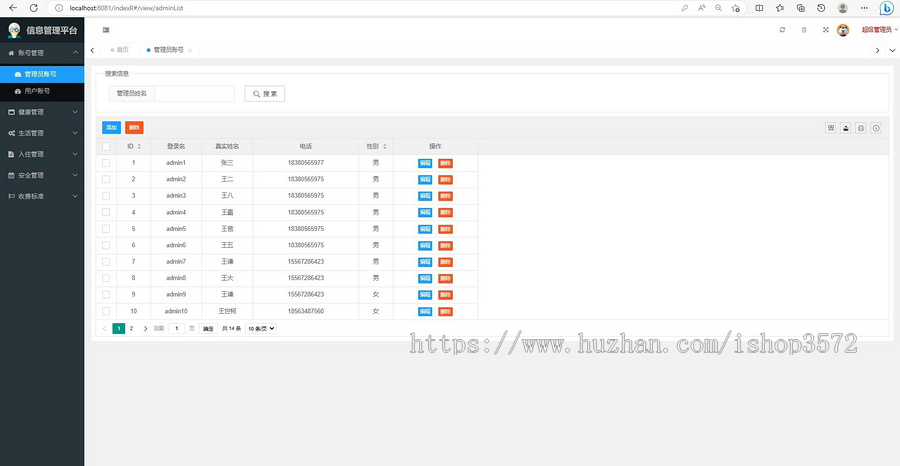Click the 确定 page jump button

[x=208, y=329]
